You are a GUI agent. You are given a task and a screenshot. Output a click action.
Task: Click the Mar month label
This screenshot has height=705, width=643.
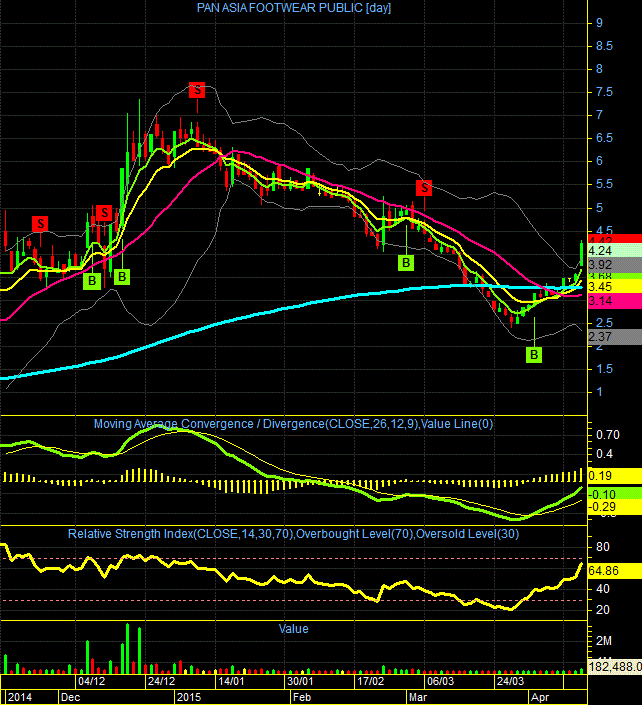(x=418, y=697)
